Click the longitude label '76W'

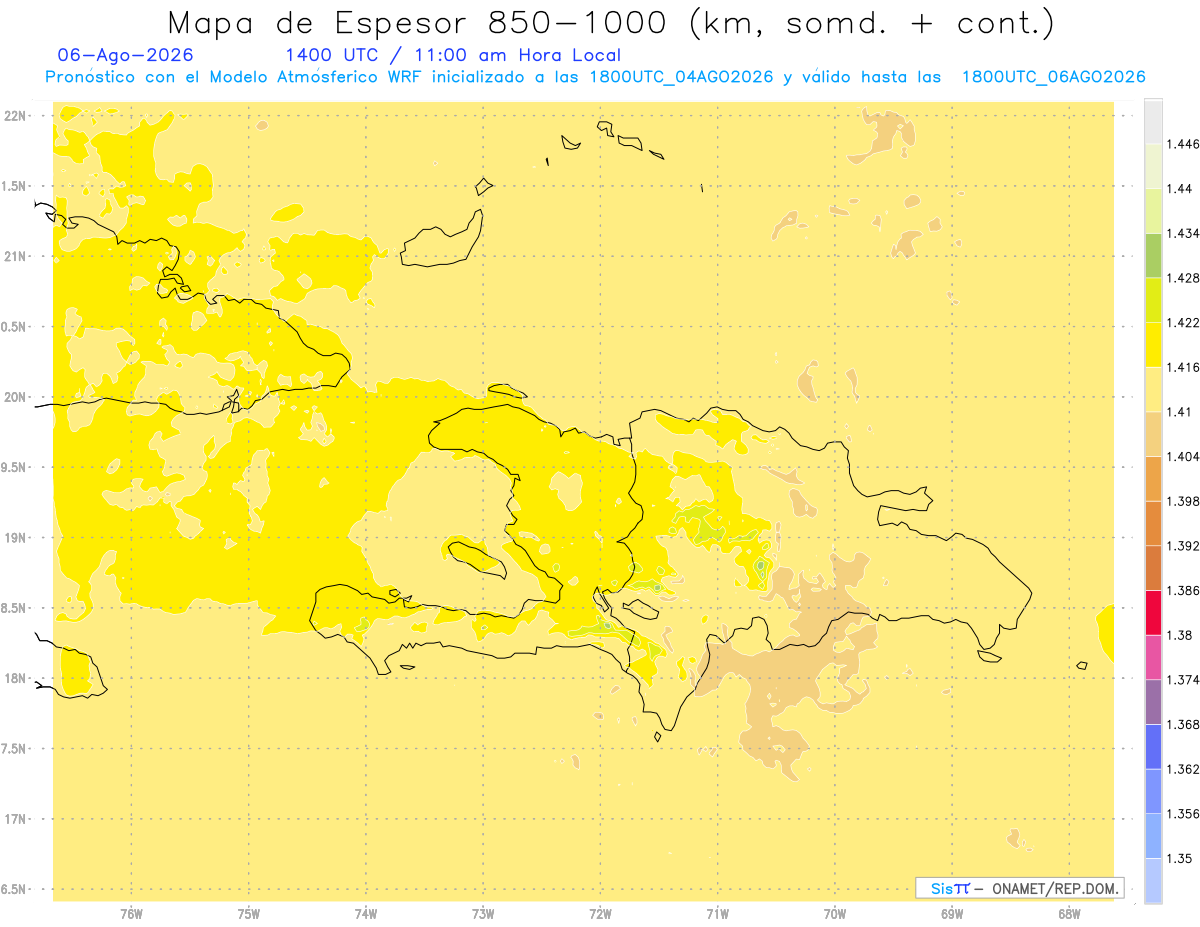pyautogui.click(x=131, y=914)
